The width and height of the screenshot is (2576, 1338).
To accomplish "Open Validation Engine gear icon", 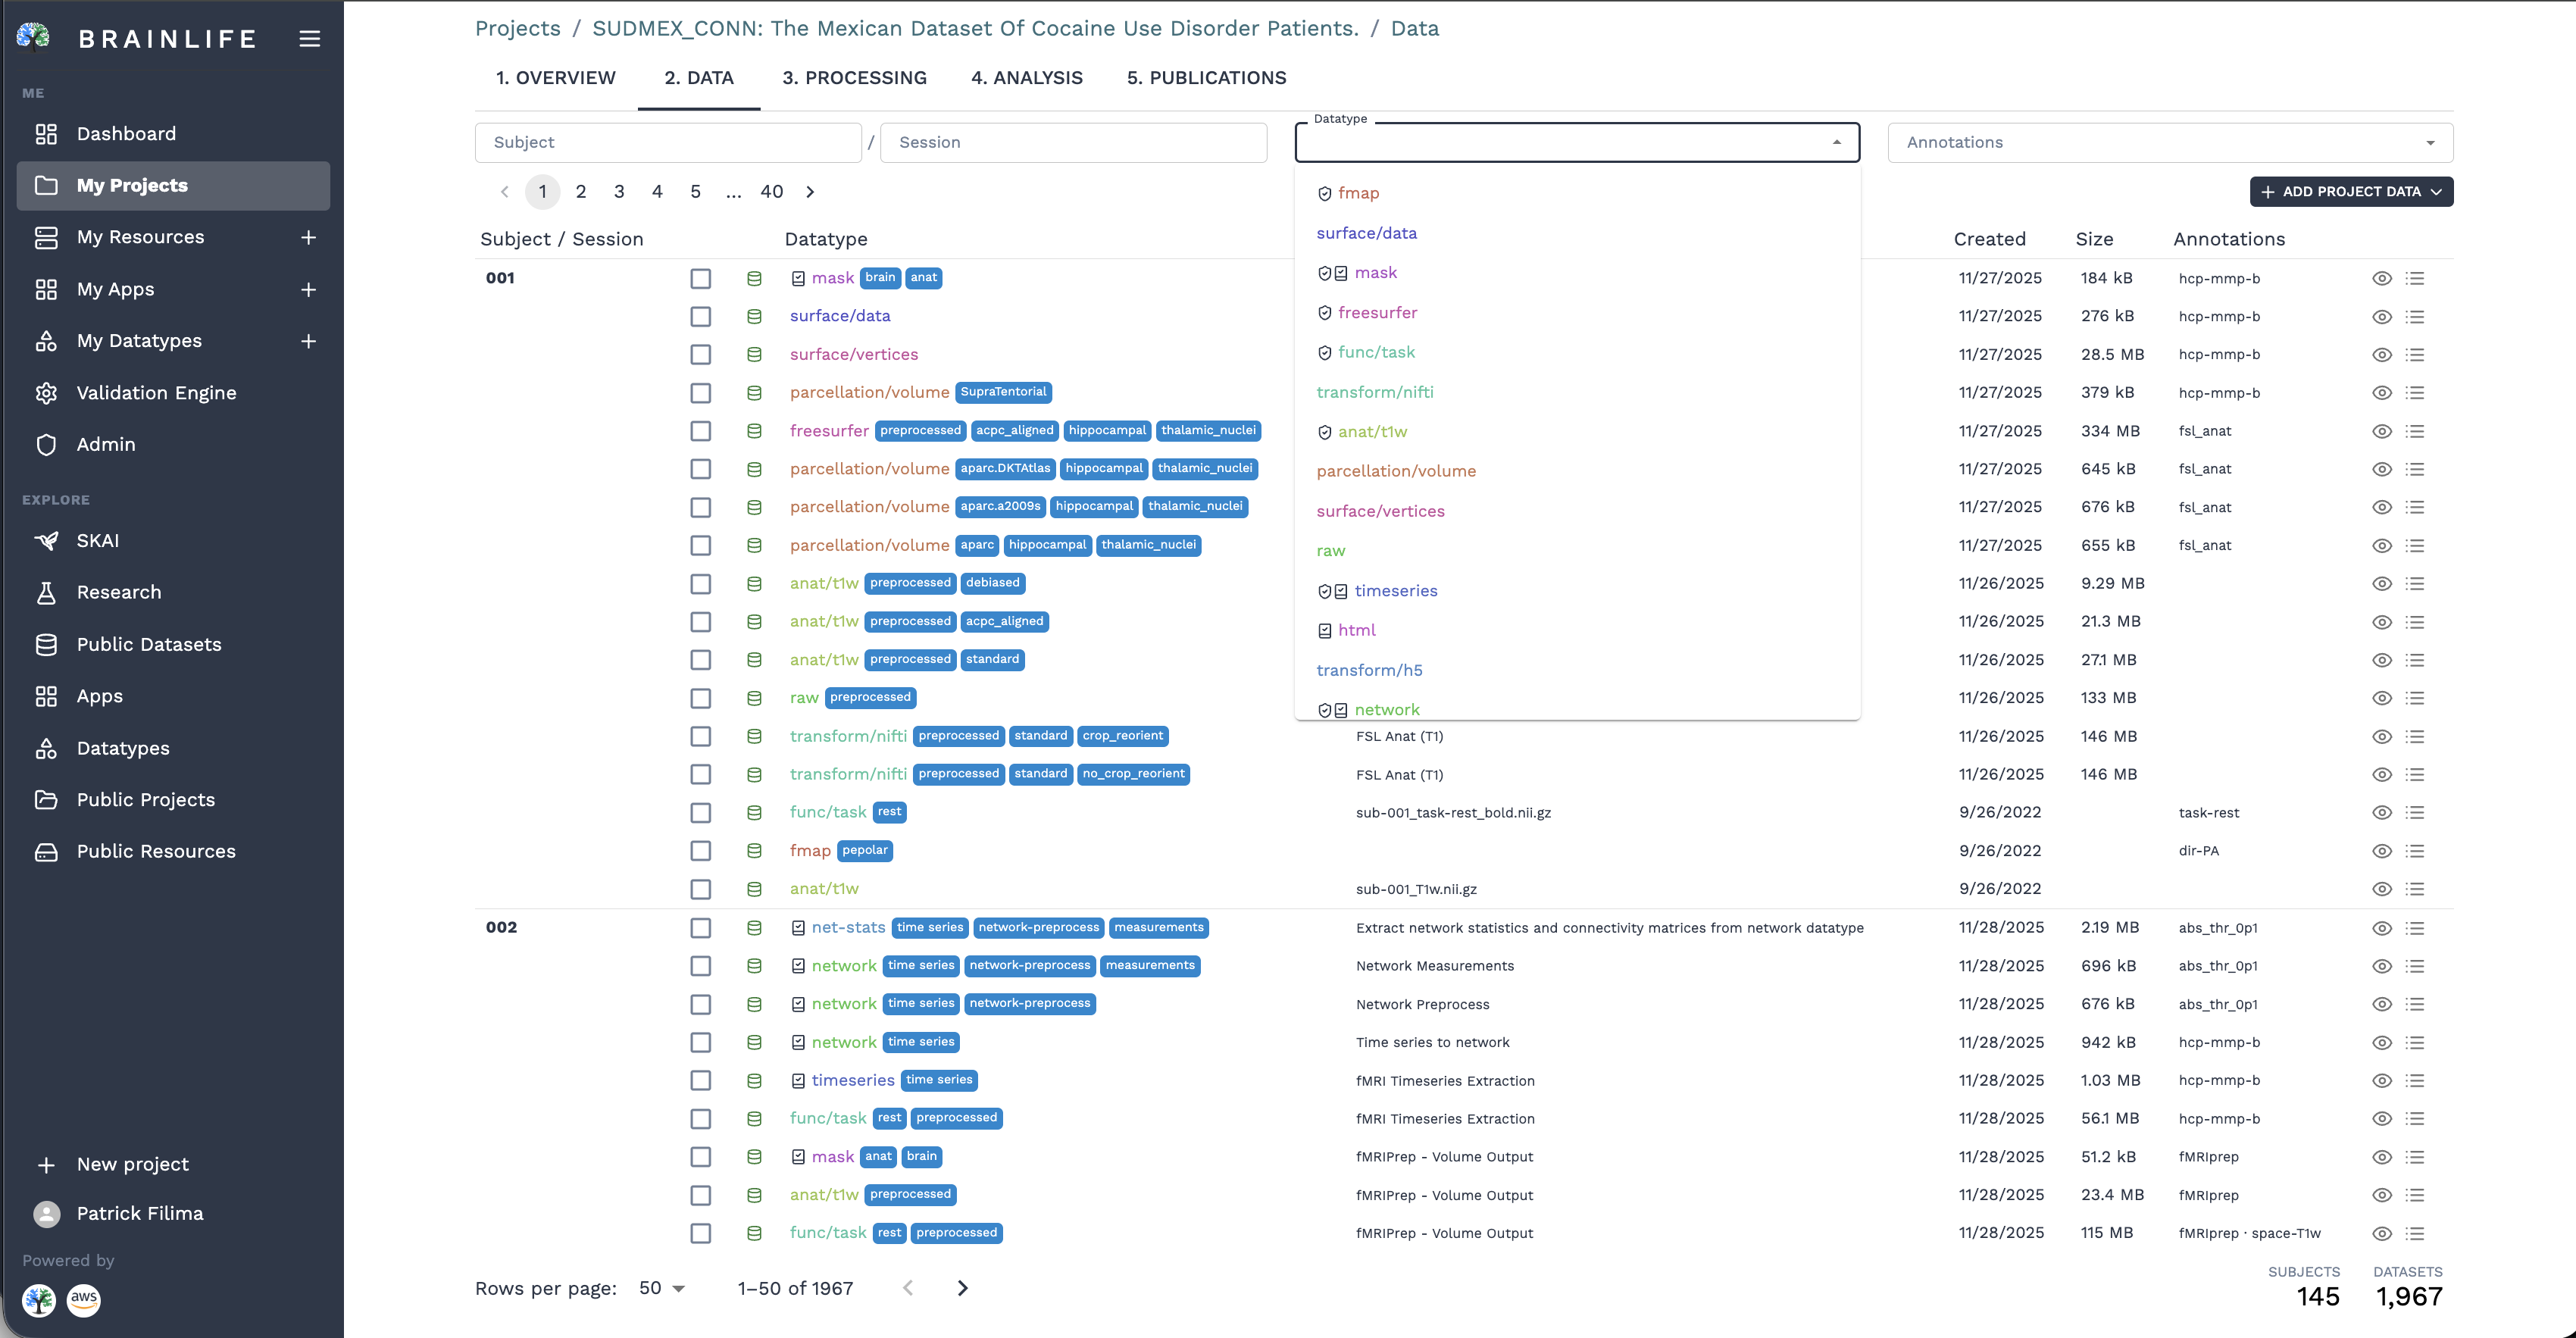I will pos(46,393).
